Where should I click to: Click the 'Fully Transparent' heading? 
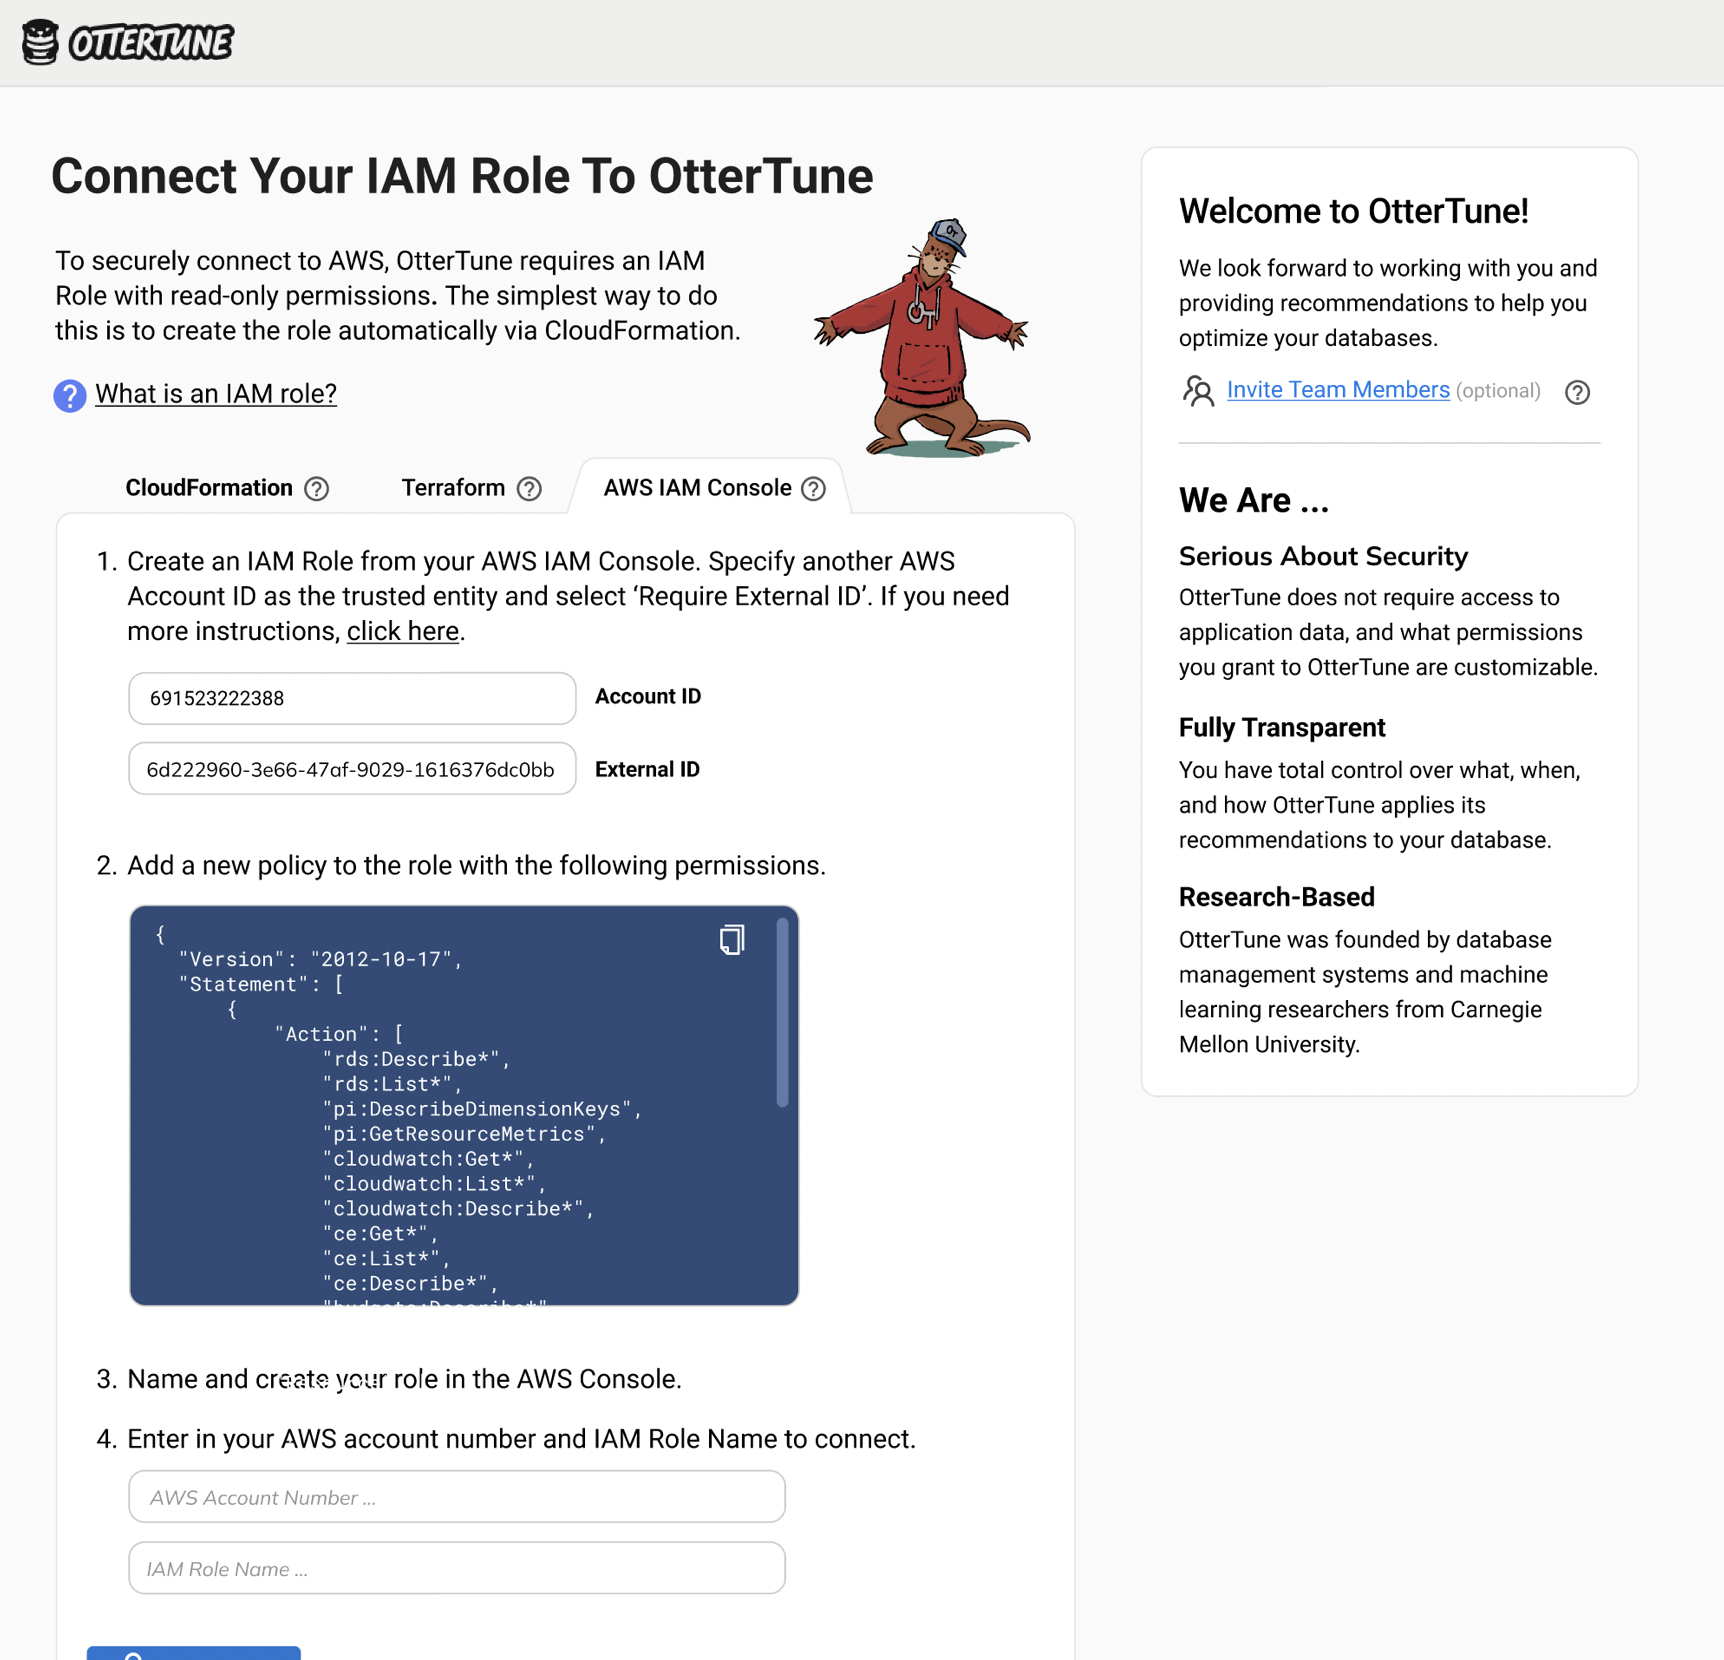click(1282, 727)
